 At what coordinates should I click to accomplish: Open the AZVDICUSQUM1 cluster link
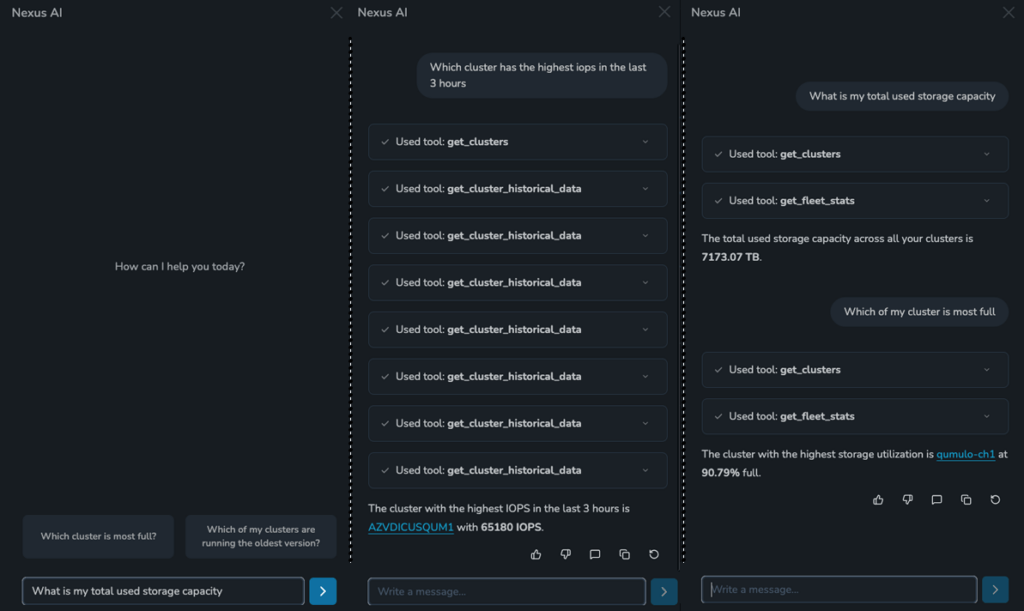click(x=410, y=527)
